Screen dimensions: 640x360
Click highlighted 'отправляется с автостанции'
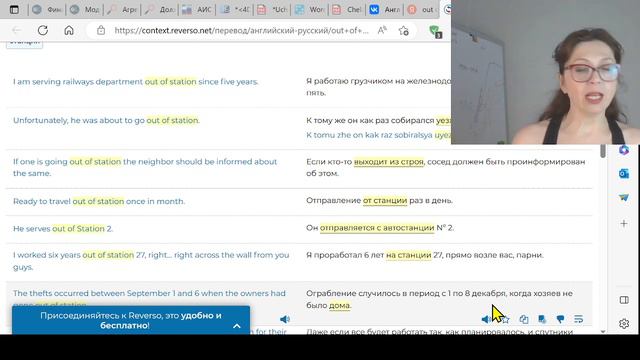click(x=377, y=228)
